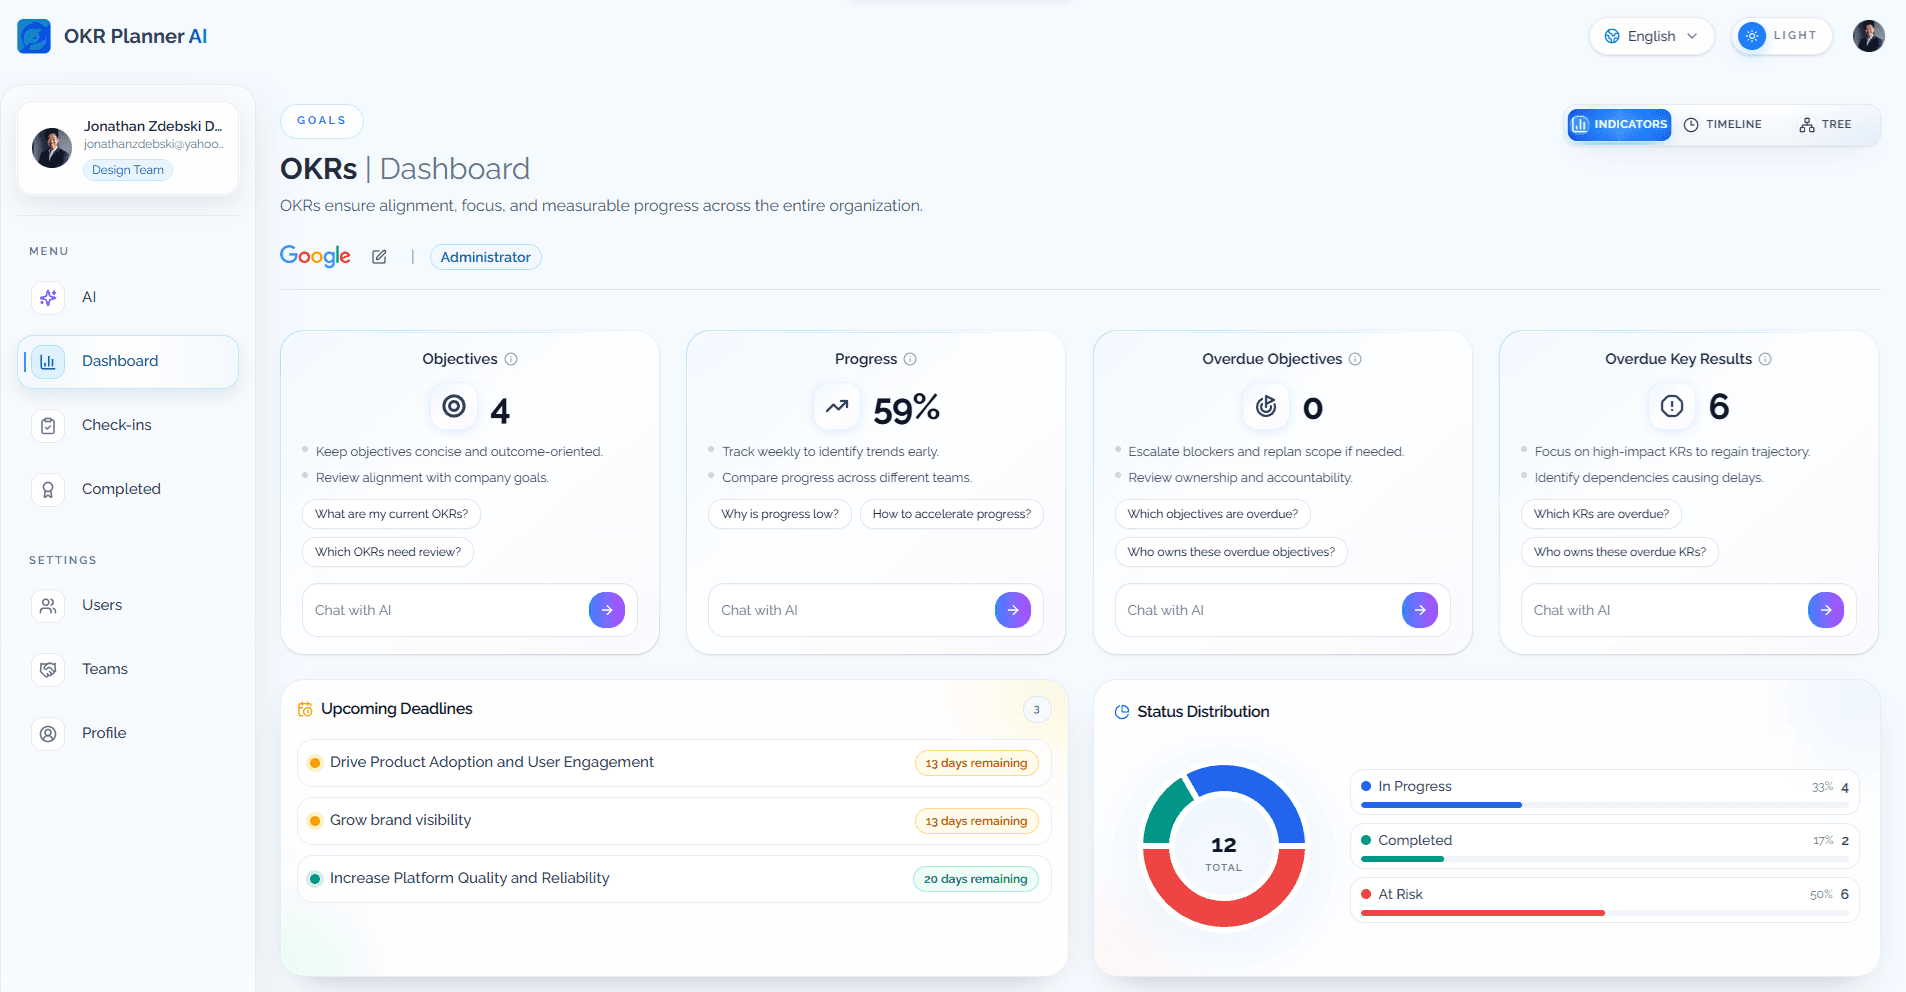Select the Completed sidebar icon
Image resolution: width=1906 pixels, height=992 pixels.
(x=48, y=489)
